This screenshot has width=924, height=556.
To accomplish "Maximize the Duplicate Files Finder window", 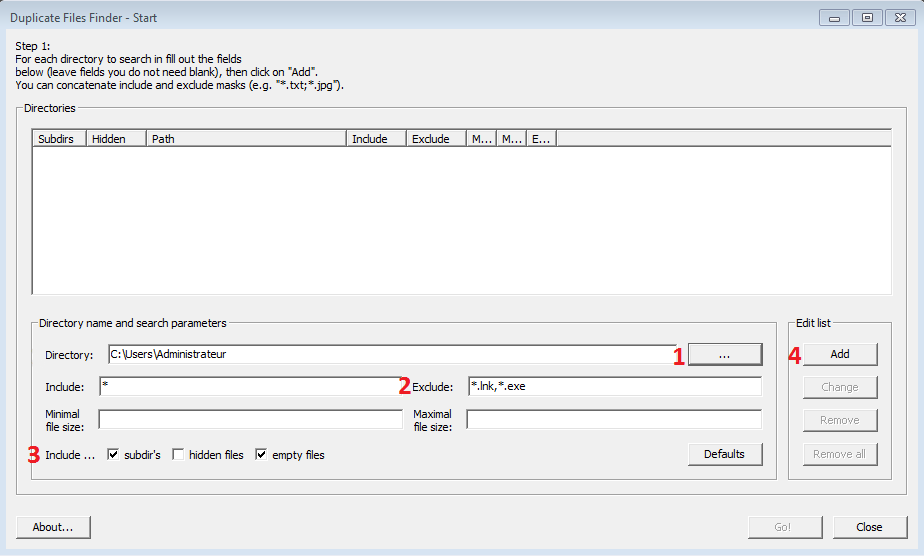I will 867,18.
